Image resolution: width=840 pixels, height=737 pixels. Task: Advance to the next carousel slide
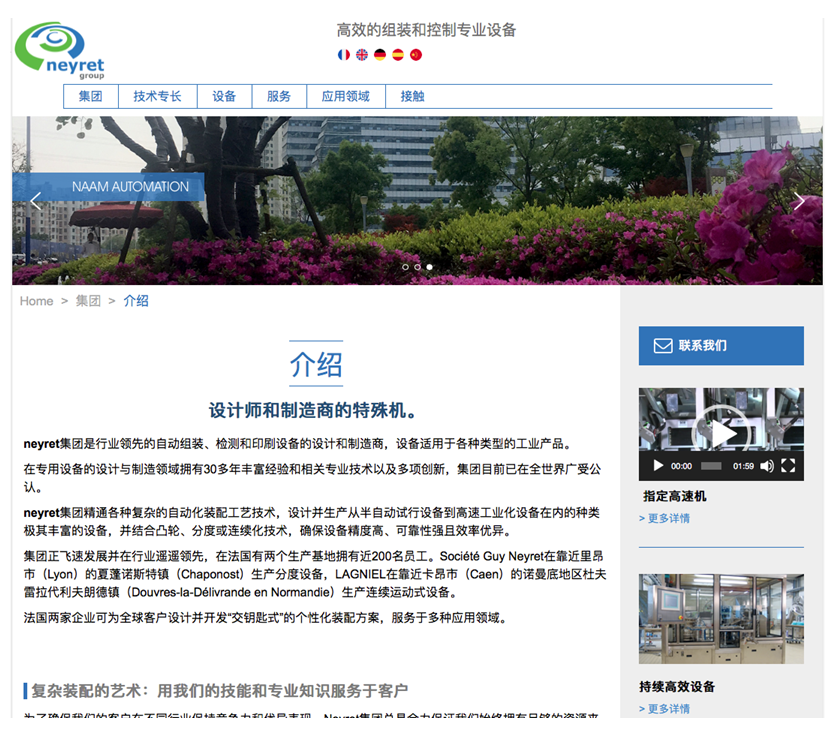(798, 201)
